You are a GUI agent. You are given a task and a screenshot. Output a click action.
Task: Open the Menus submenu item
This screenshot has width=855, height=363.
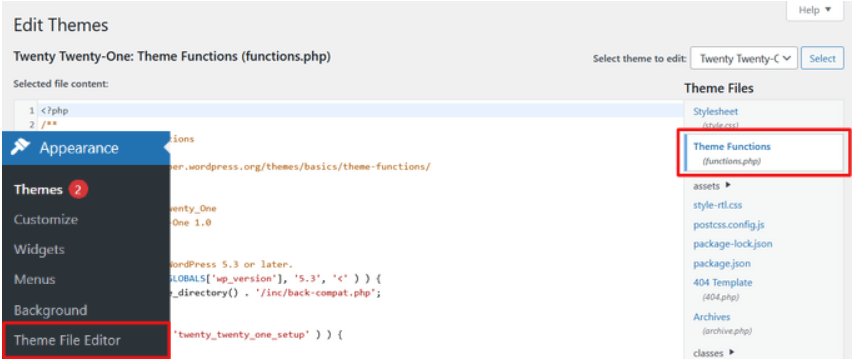click(x=34, y=280)
